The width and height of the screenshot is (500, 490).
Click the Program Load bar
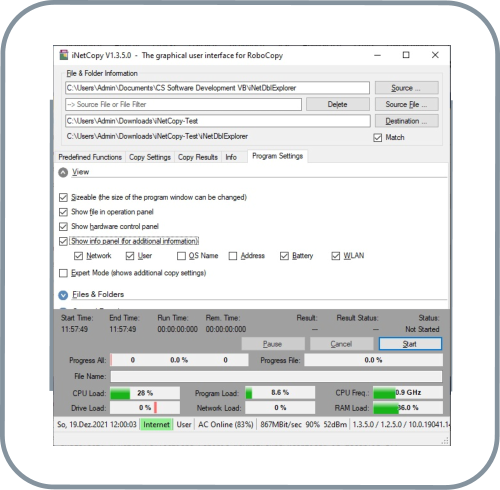point(280,393)
